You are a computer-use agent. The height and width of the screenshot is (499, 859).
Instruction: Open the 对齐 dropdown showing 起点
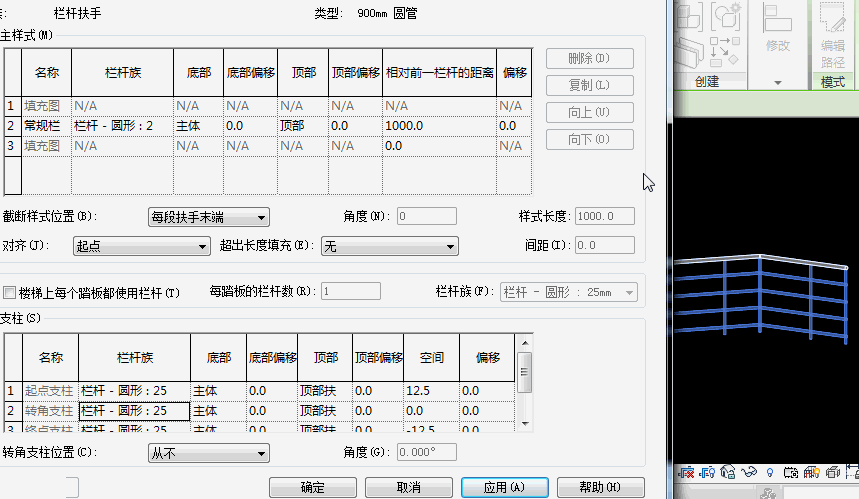141,246
